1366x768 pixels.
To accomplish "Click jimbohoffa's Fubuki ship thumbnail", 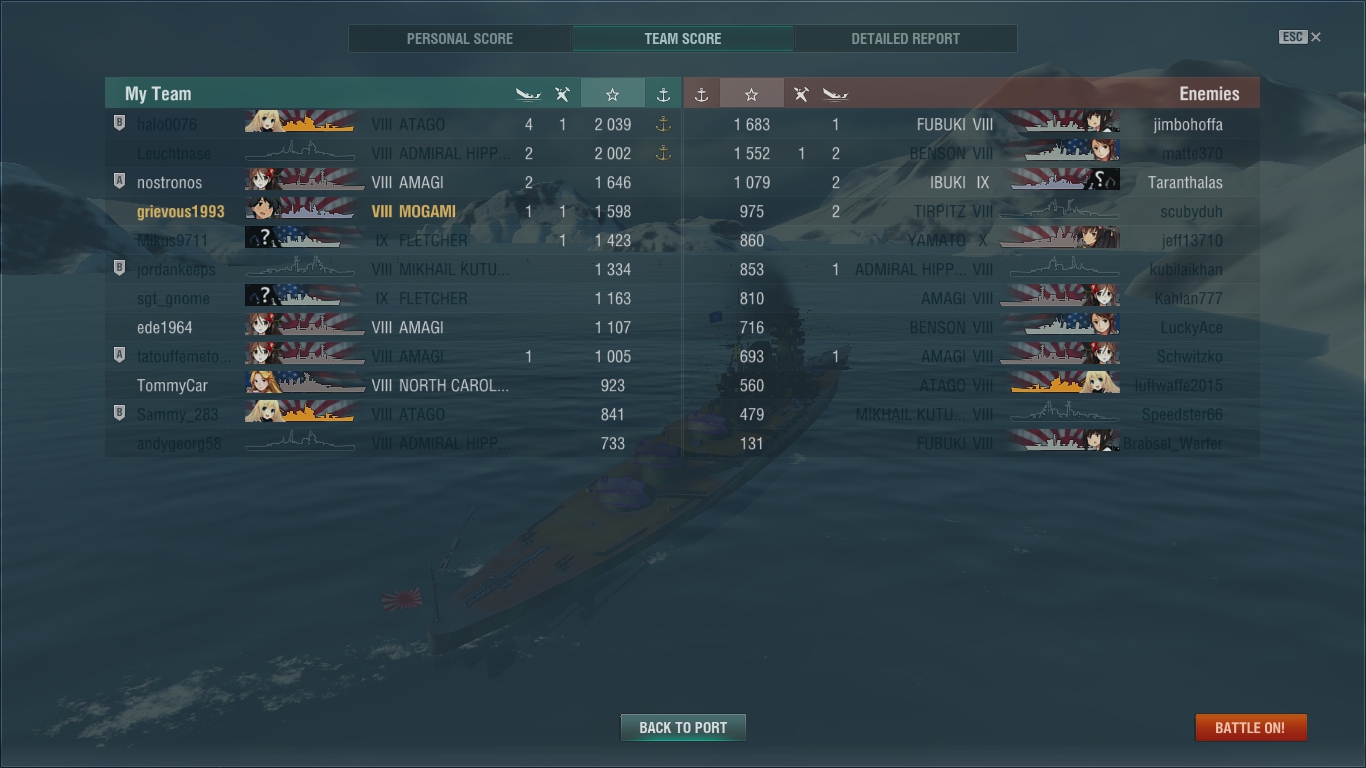I will pos(1064,124).
